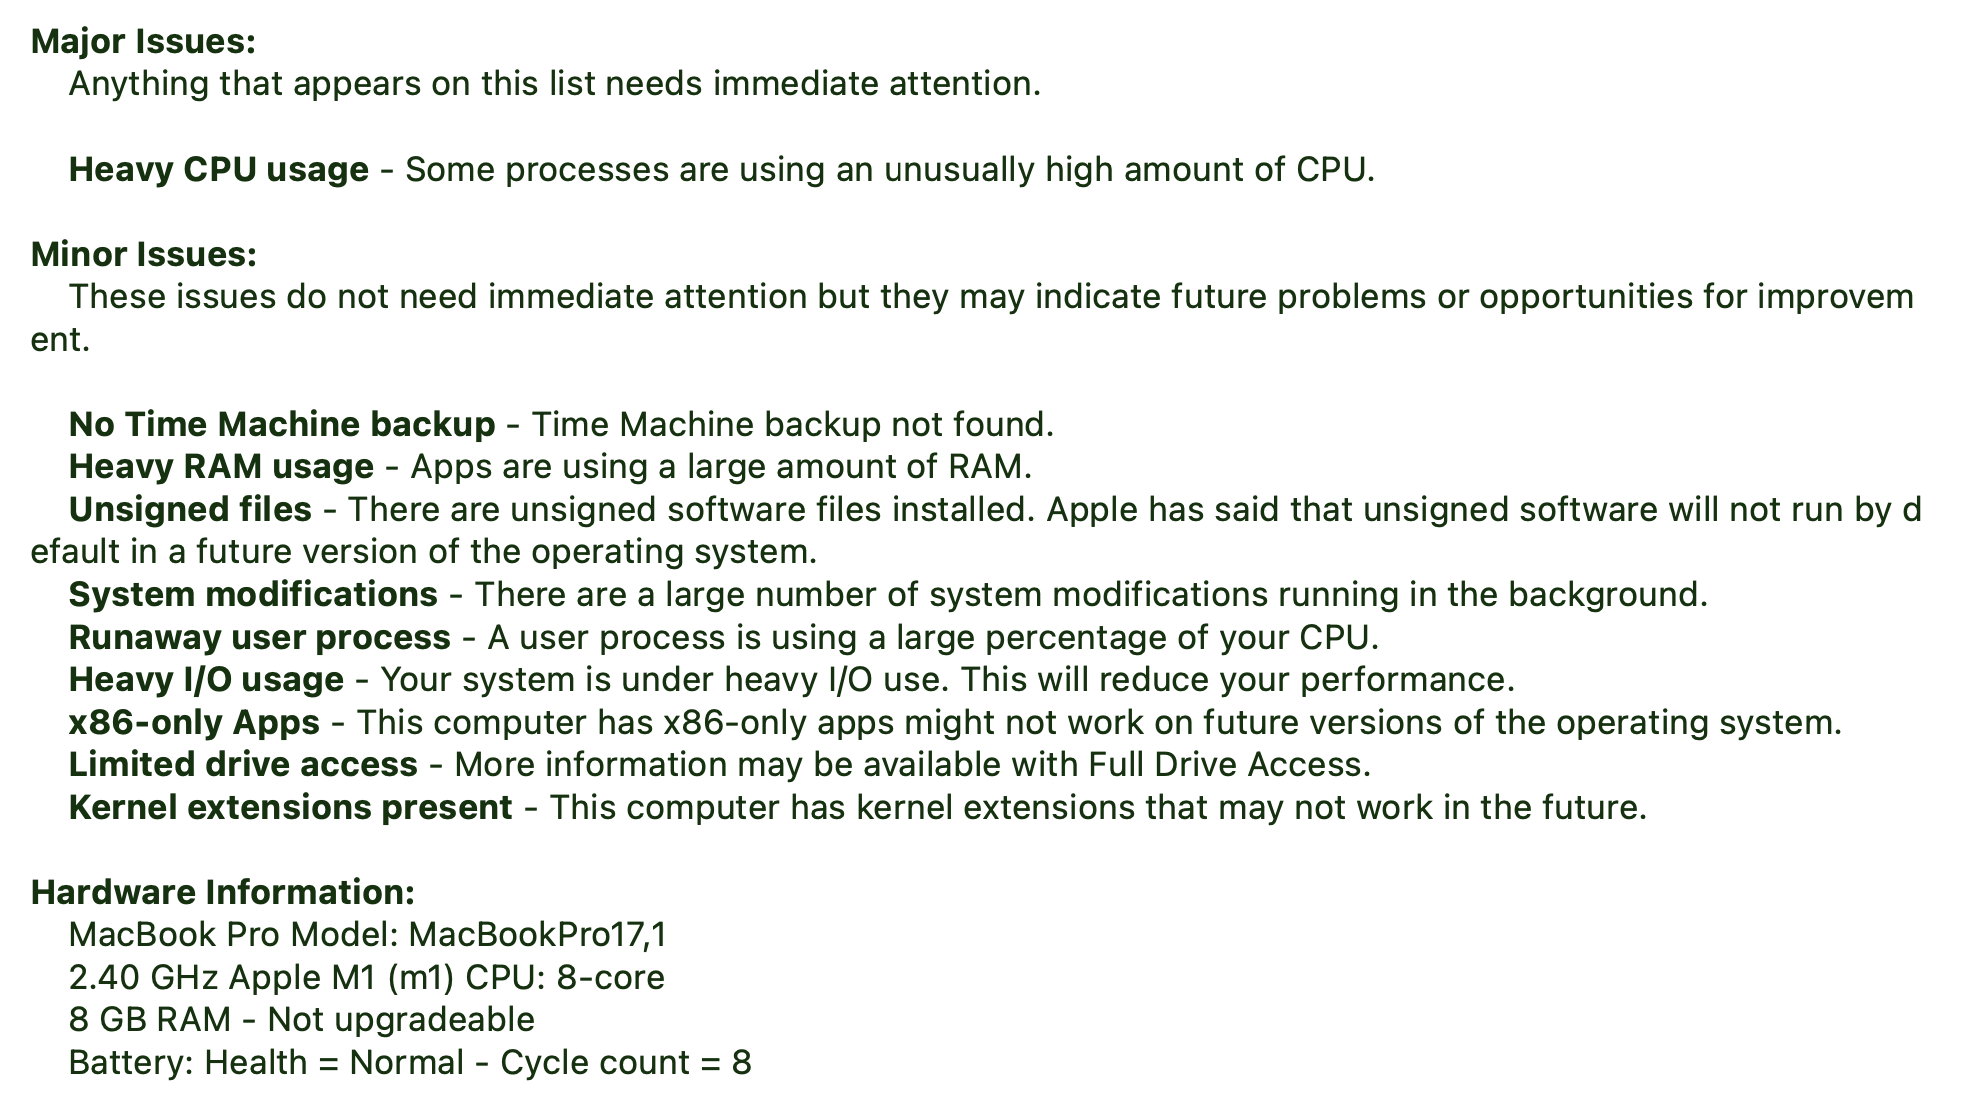The image size is (1974, 1094).
Task: Select the Battery health line
Action: pos(410,1063)
